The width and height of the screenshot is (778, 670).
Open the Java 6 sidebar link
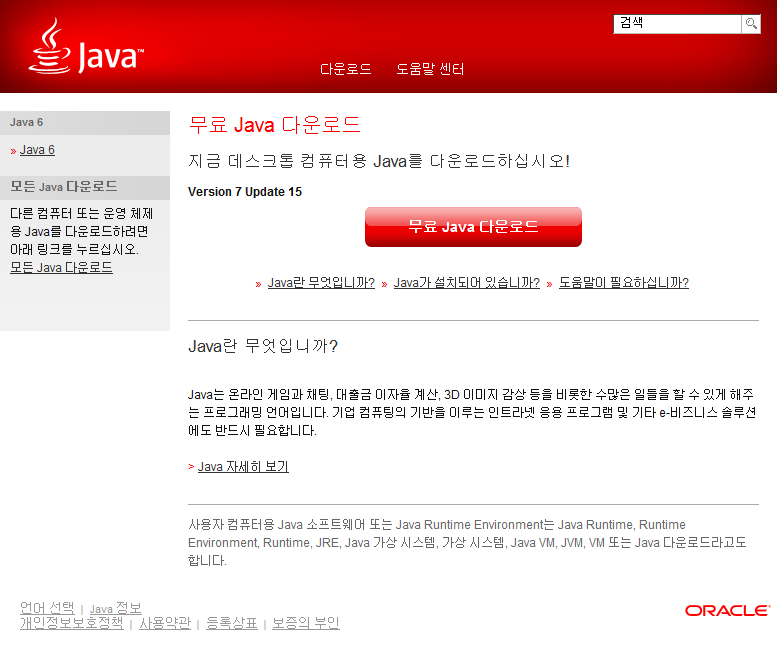(x=37, y=150)
